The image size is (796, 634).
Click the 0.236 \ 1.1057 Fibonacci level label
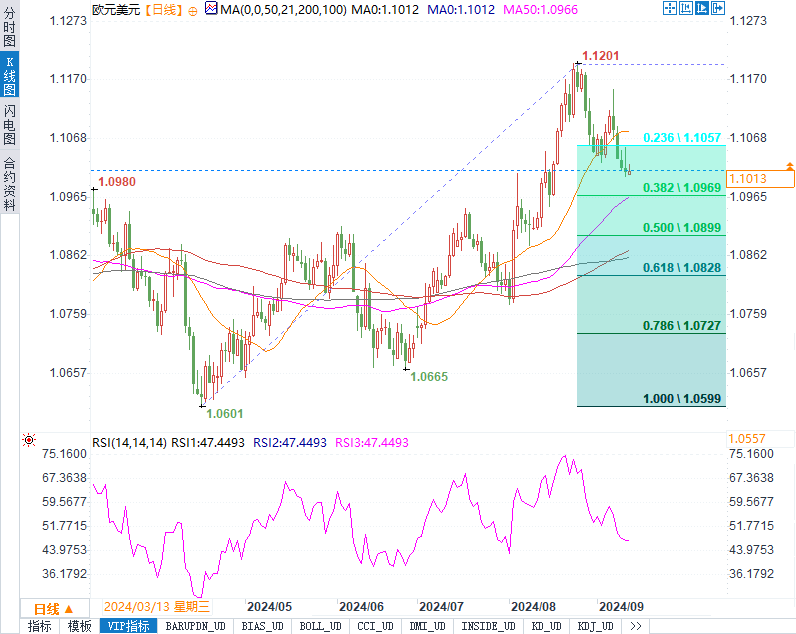point(682,138)
